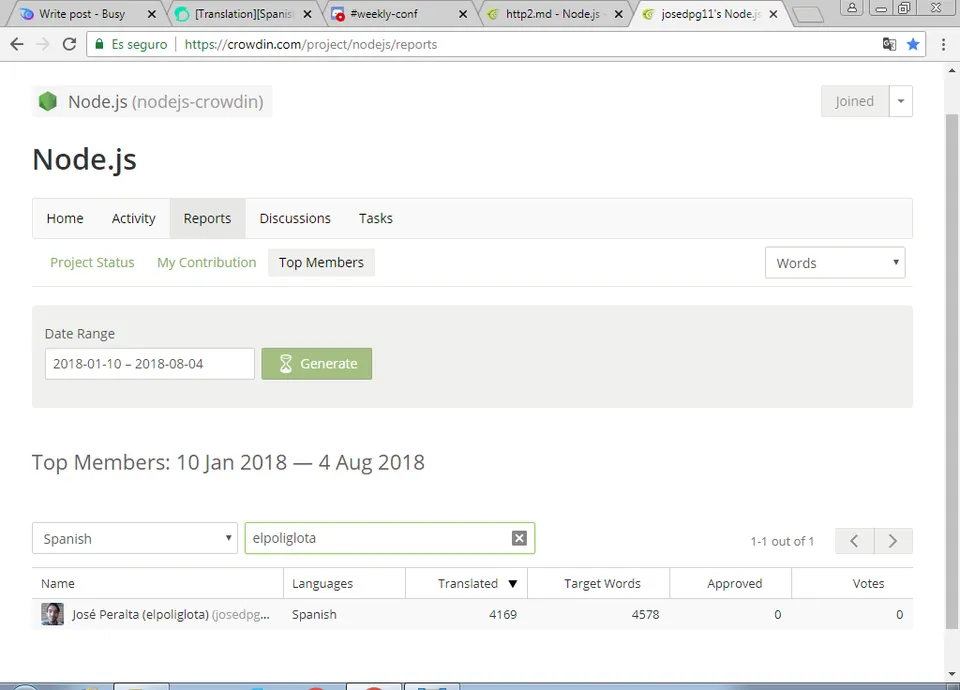Click the page vertical scrollbar

[951, 371]
